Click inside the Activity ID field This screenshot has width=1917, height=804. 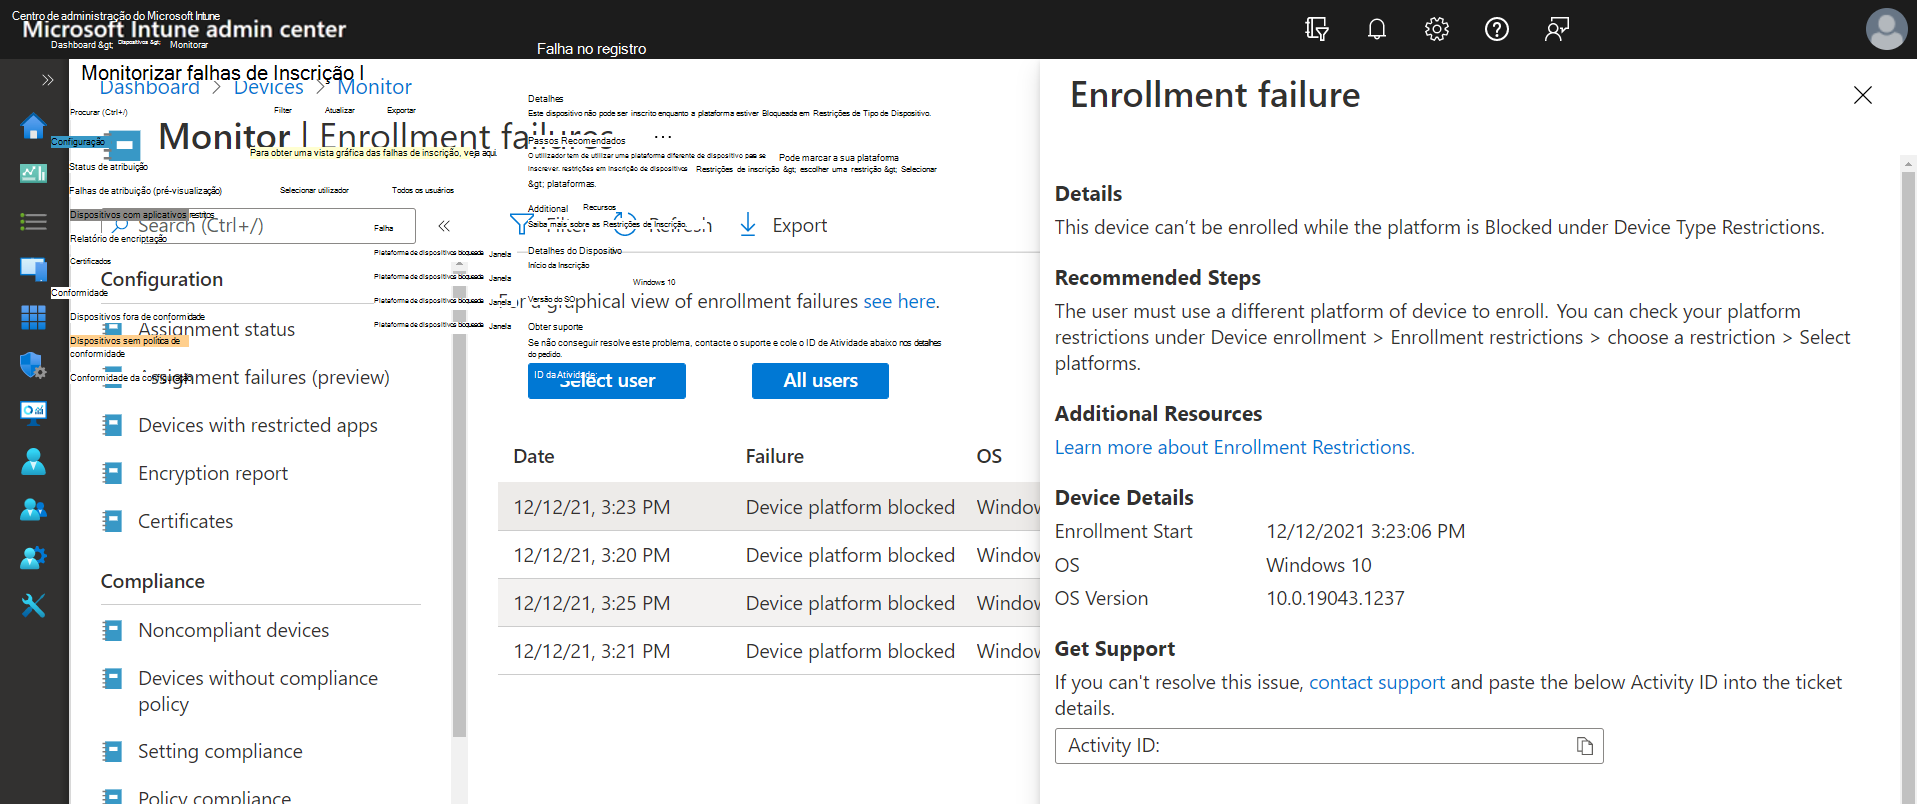click(1310, 746)
